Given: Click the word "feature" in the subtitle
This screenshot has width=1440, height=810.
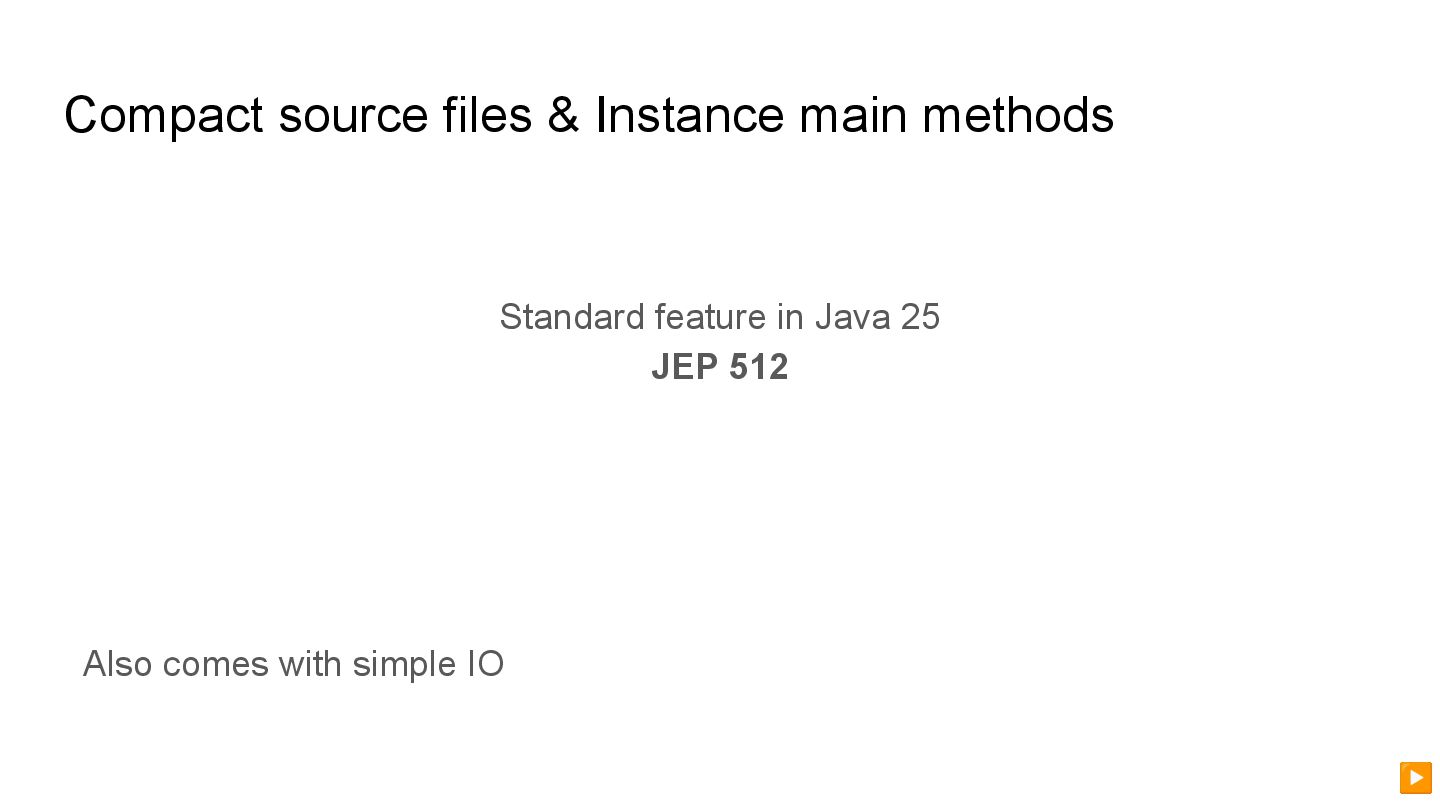Looking at the screenshot, I should pos(709,317).
